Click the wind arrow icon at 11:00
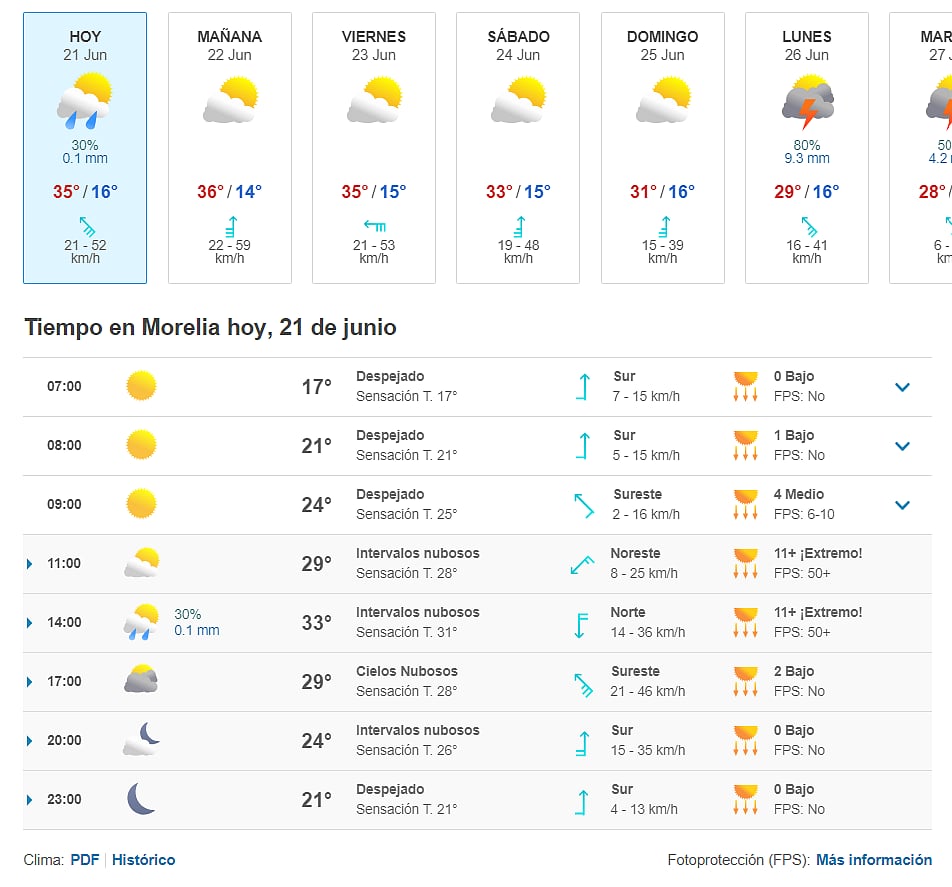 [582, 563]
